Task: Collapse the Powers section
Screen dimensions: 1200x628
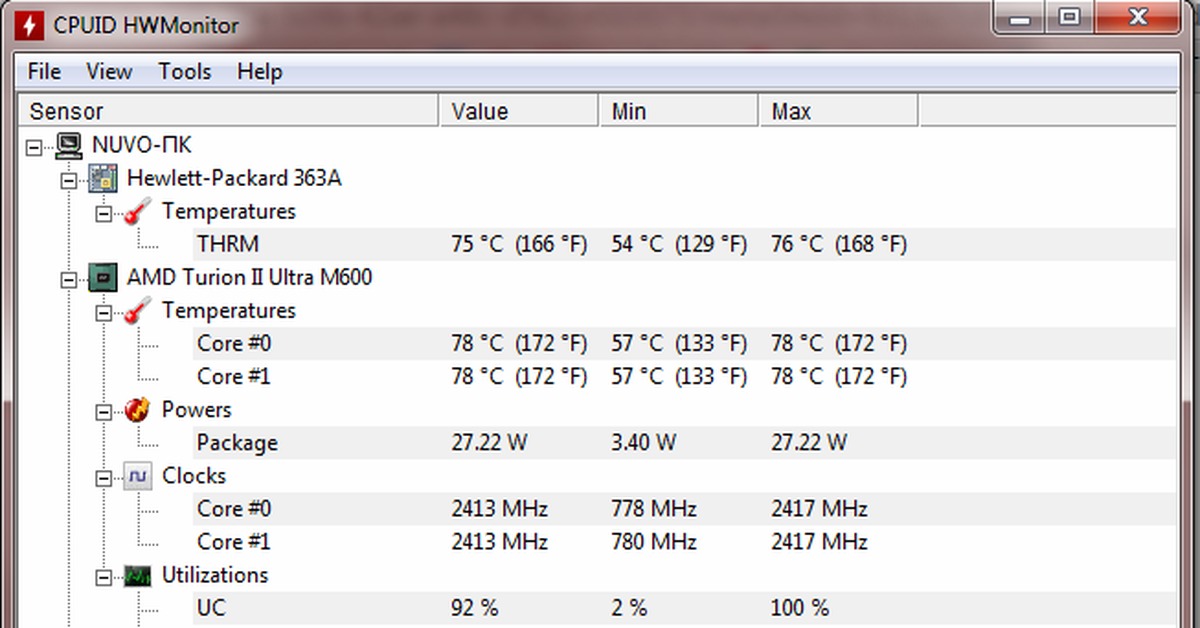Action: (104, 411)
